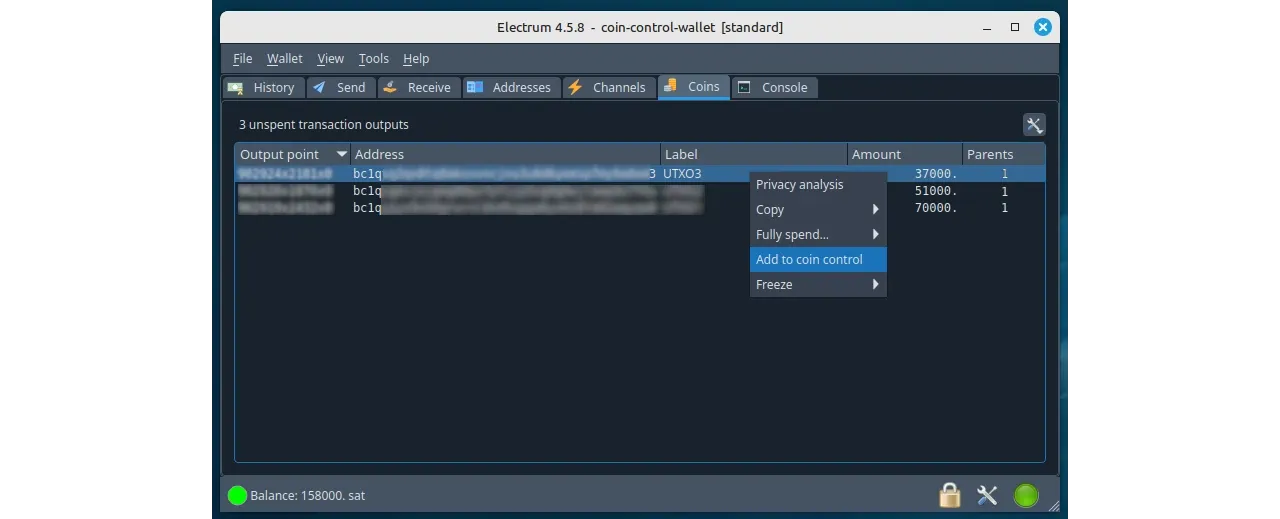Click the Coins tab icon
Viewport: 1280px width, 519px height.
coord(670,86)
